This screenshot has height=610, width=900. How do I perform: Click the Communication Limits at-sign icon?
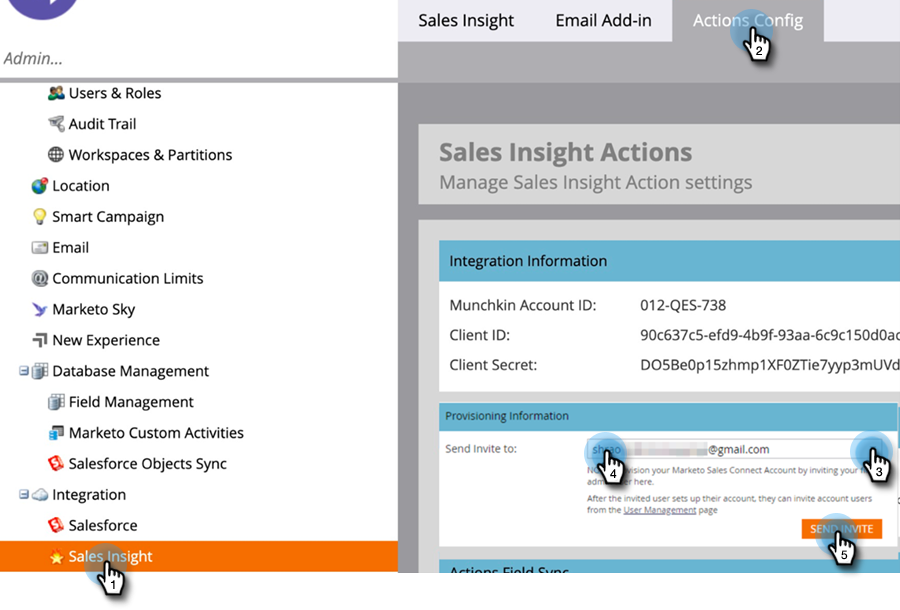pyautogui.click(x=40, y=278)
